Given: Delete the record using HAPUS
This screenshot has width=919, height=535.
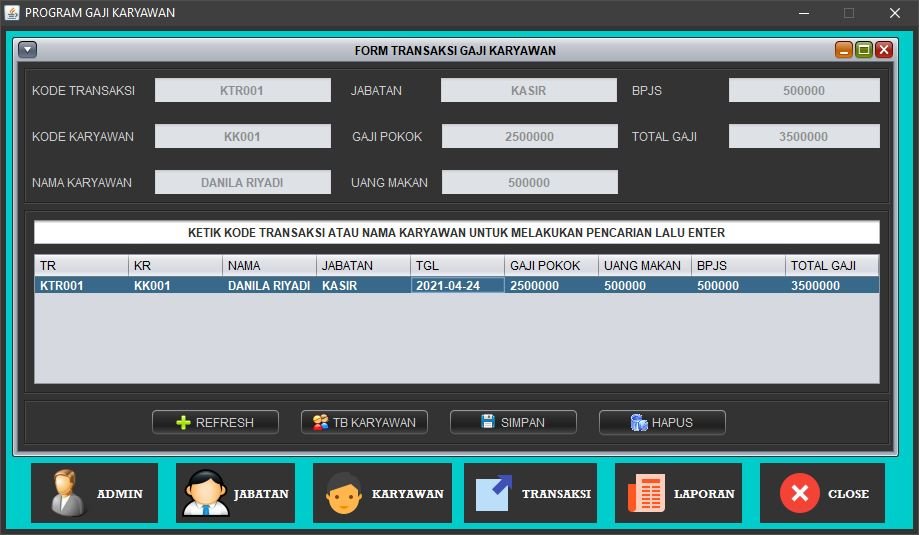Looking at the screenshot, I should click(x=662, y=422).
